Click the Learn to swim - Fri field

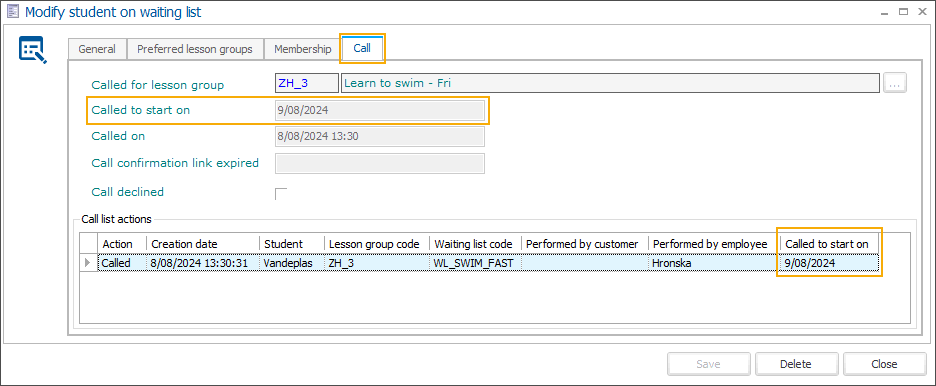(x=610, y=84)
